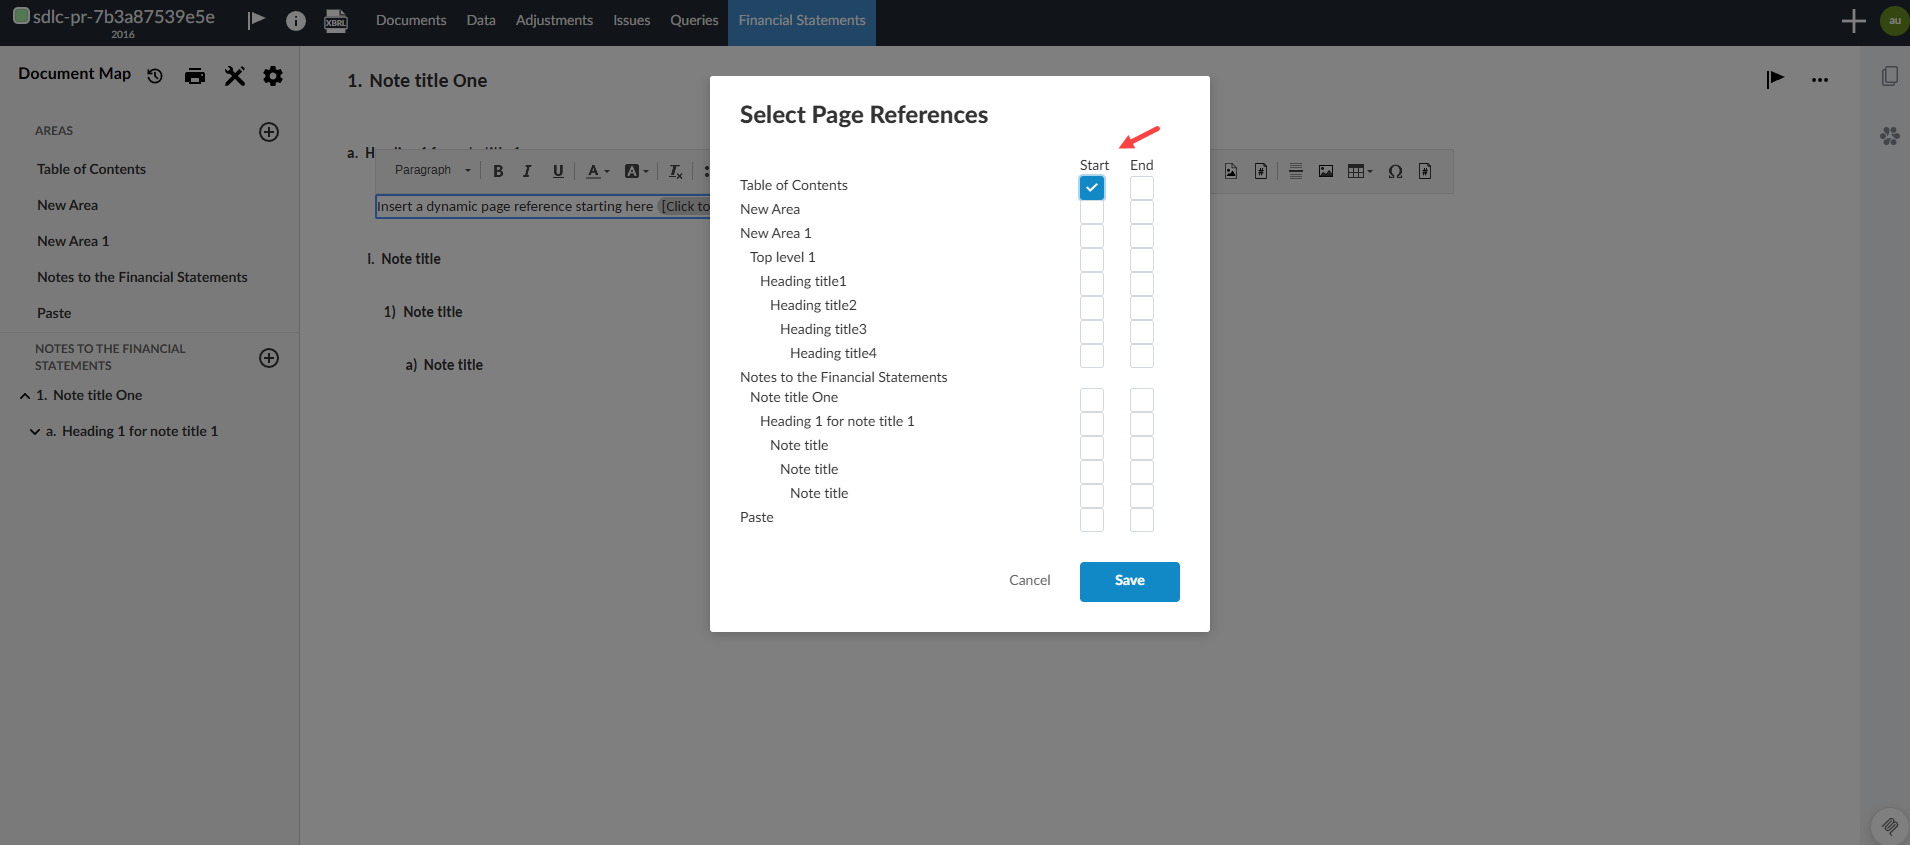The image size is (1910, 845).
Task: Click the print icon in Document Map
Action: (195, 76)
